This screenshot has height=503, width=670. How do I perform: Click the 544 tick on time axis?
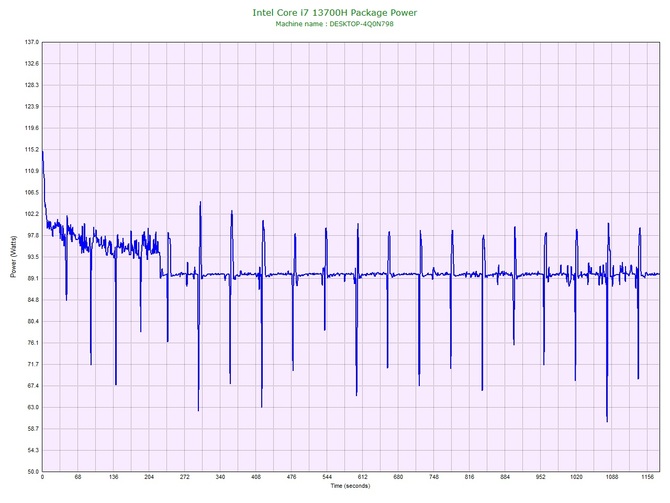tap(327, 477)
